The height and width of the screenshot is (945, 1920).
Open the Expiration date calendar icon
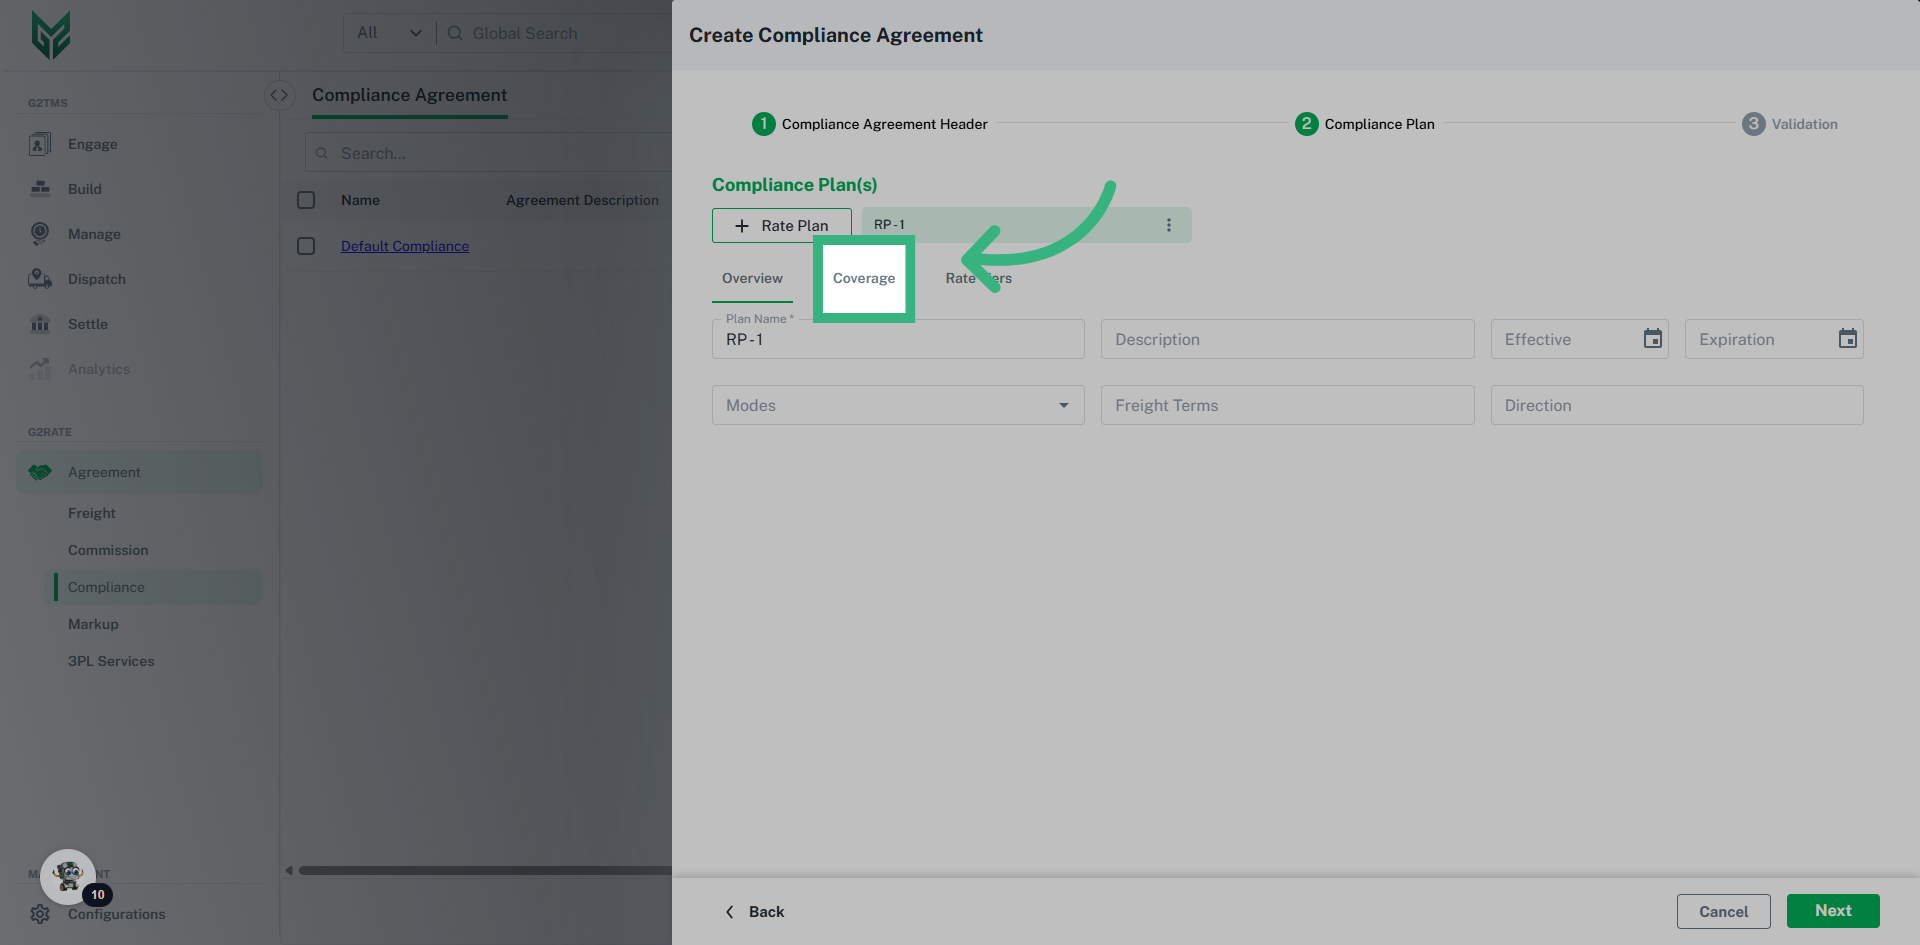[1847, 339]
